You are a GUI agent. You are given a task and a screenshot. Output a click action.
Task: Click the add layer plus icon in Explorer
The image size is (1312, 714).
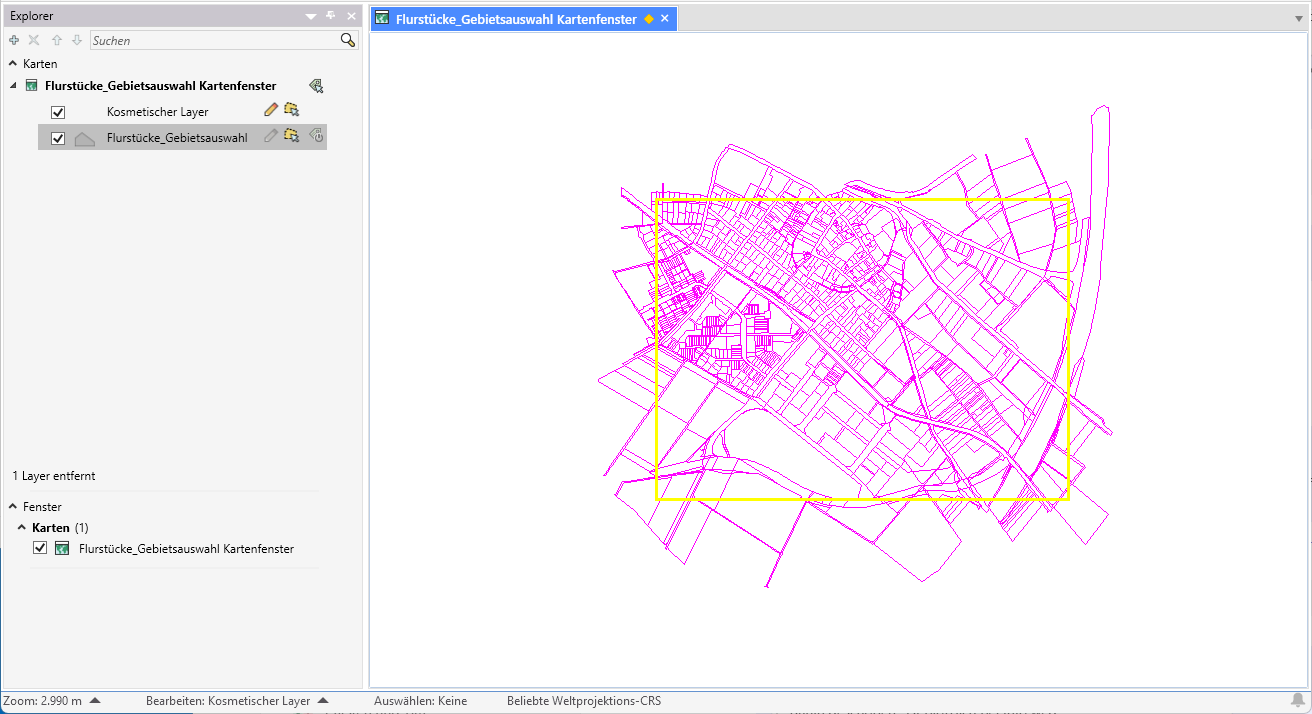[13, 40]
